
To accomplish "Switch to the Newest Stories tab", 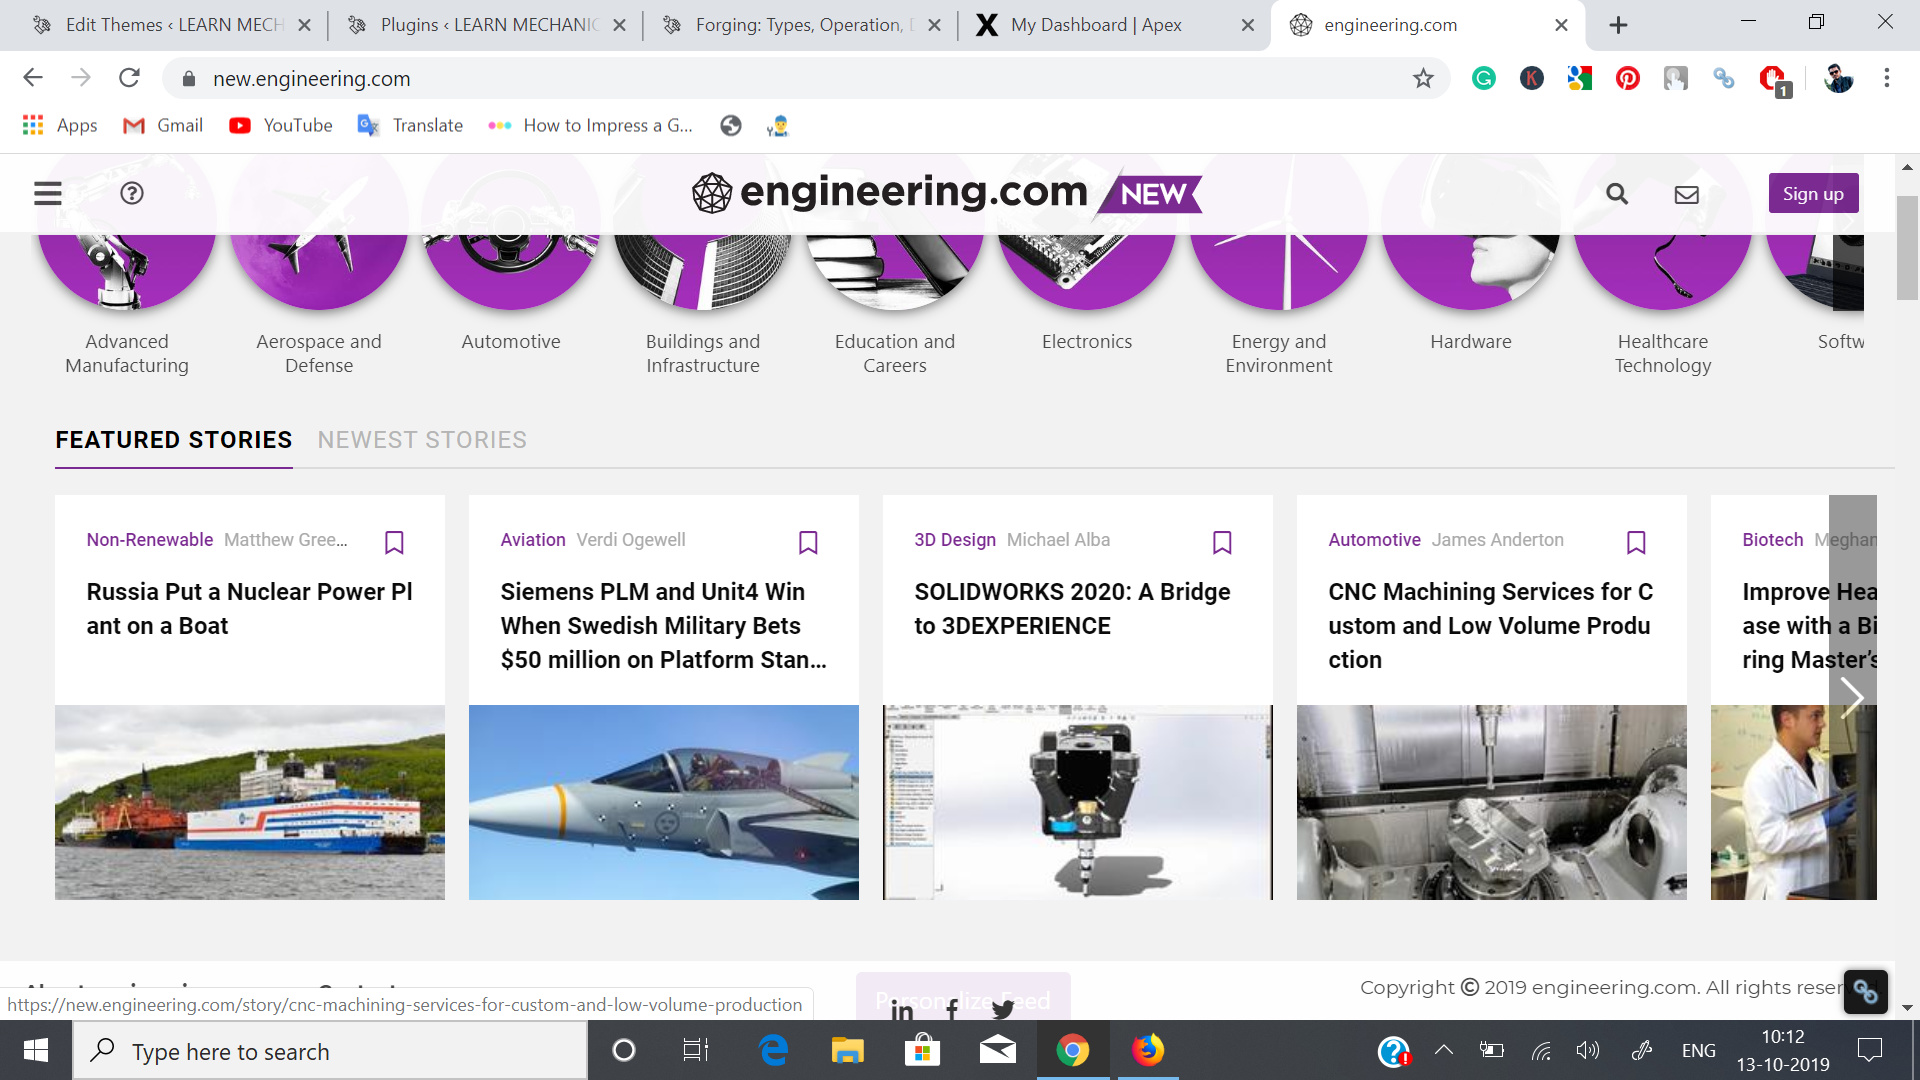I will [422, 440].
